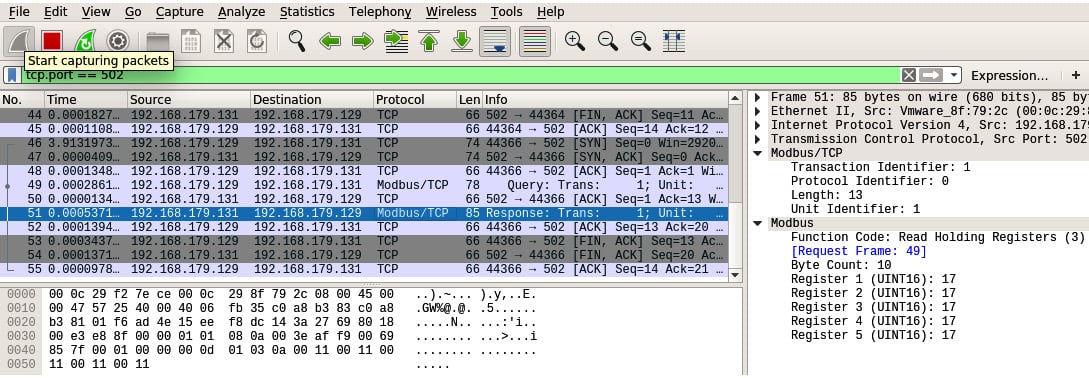Sort by the Destination column header

(x=311, y=99)
